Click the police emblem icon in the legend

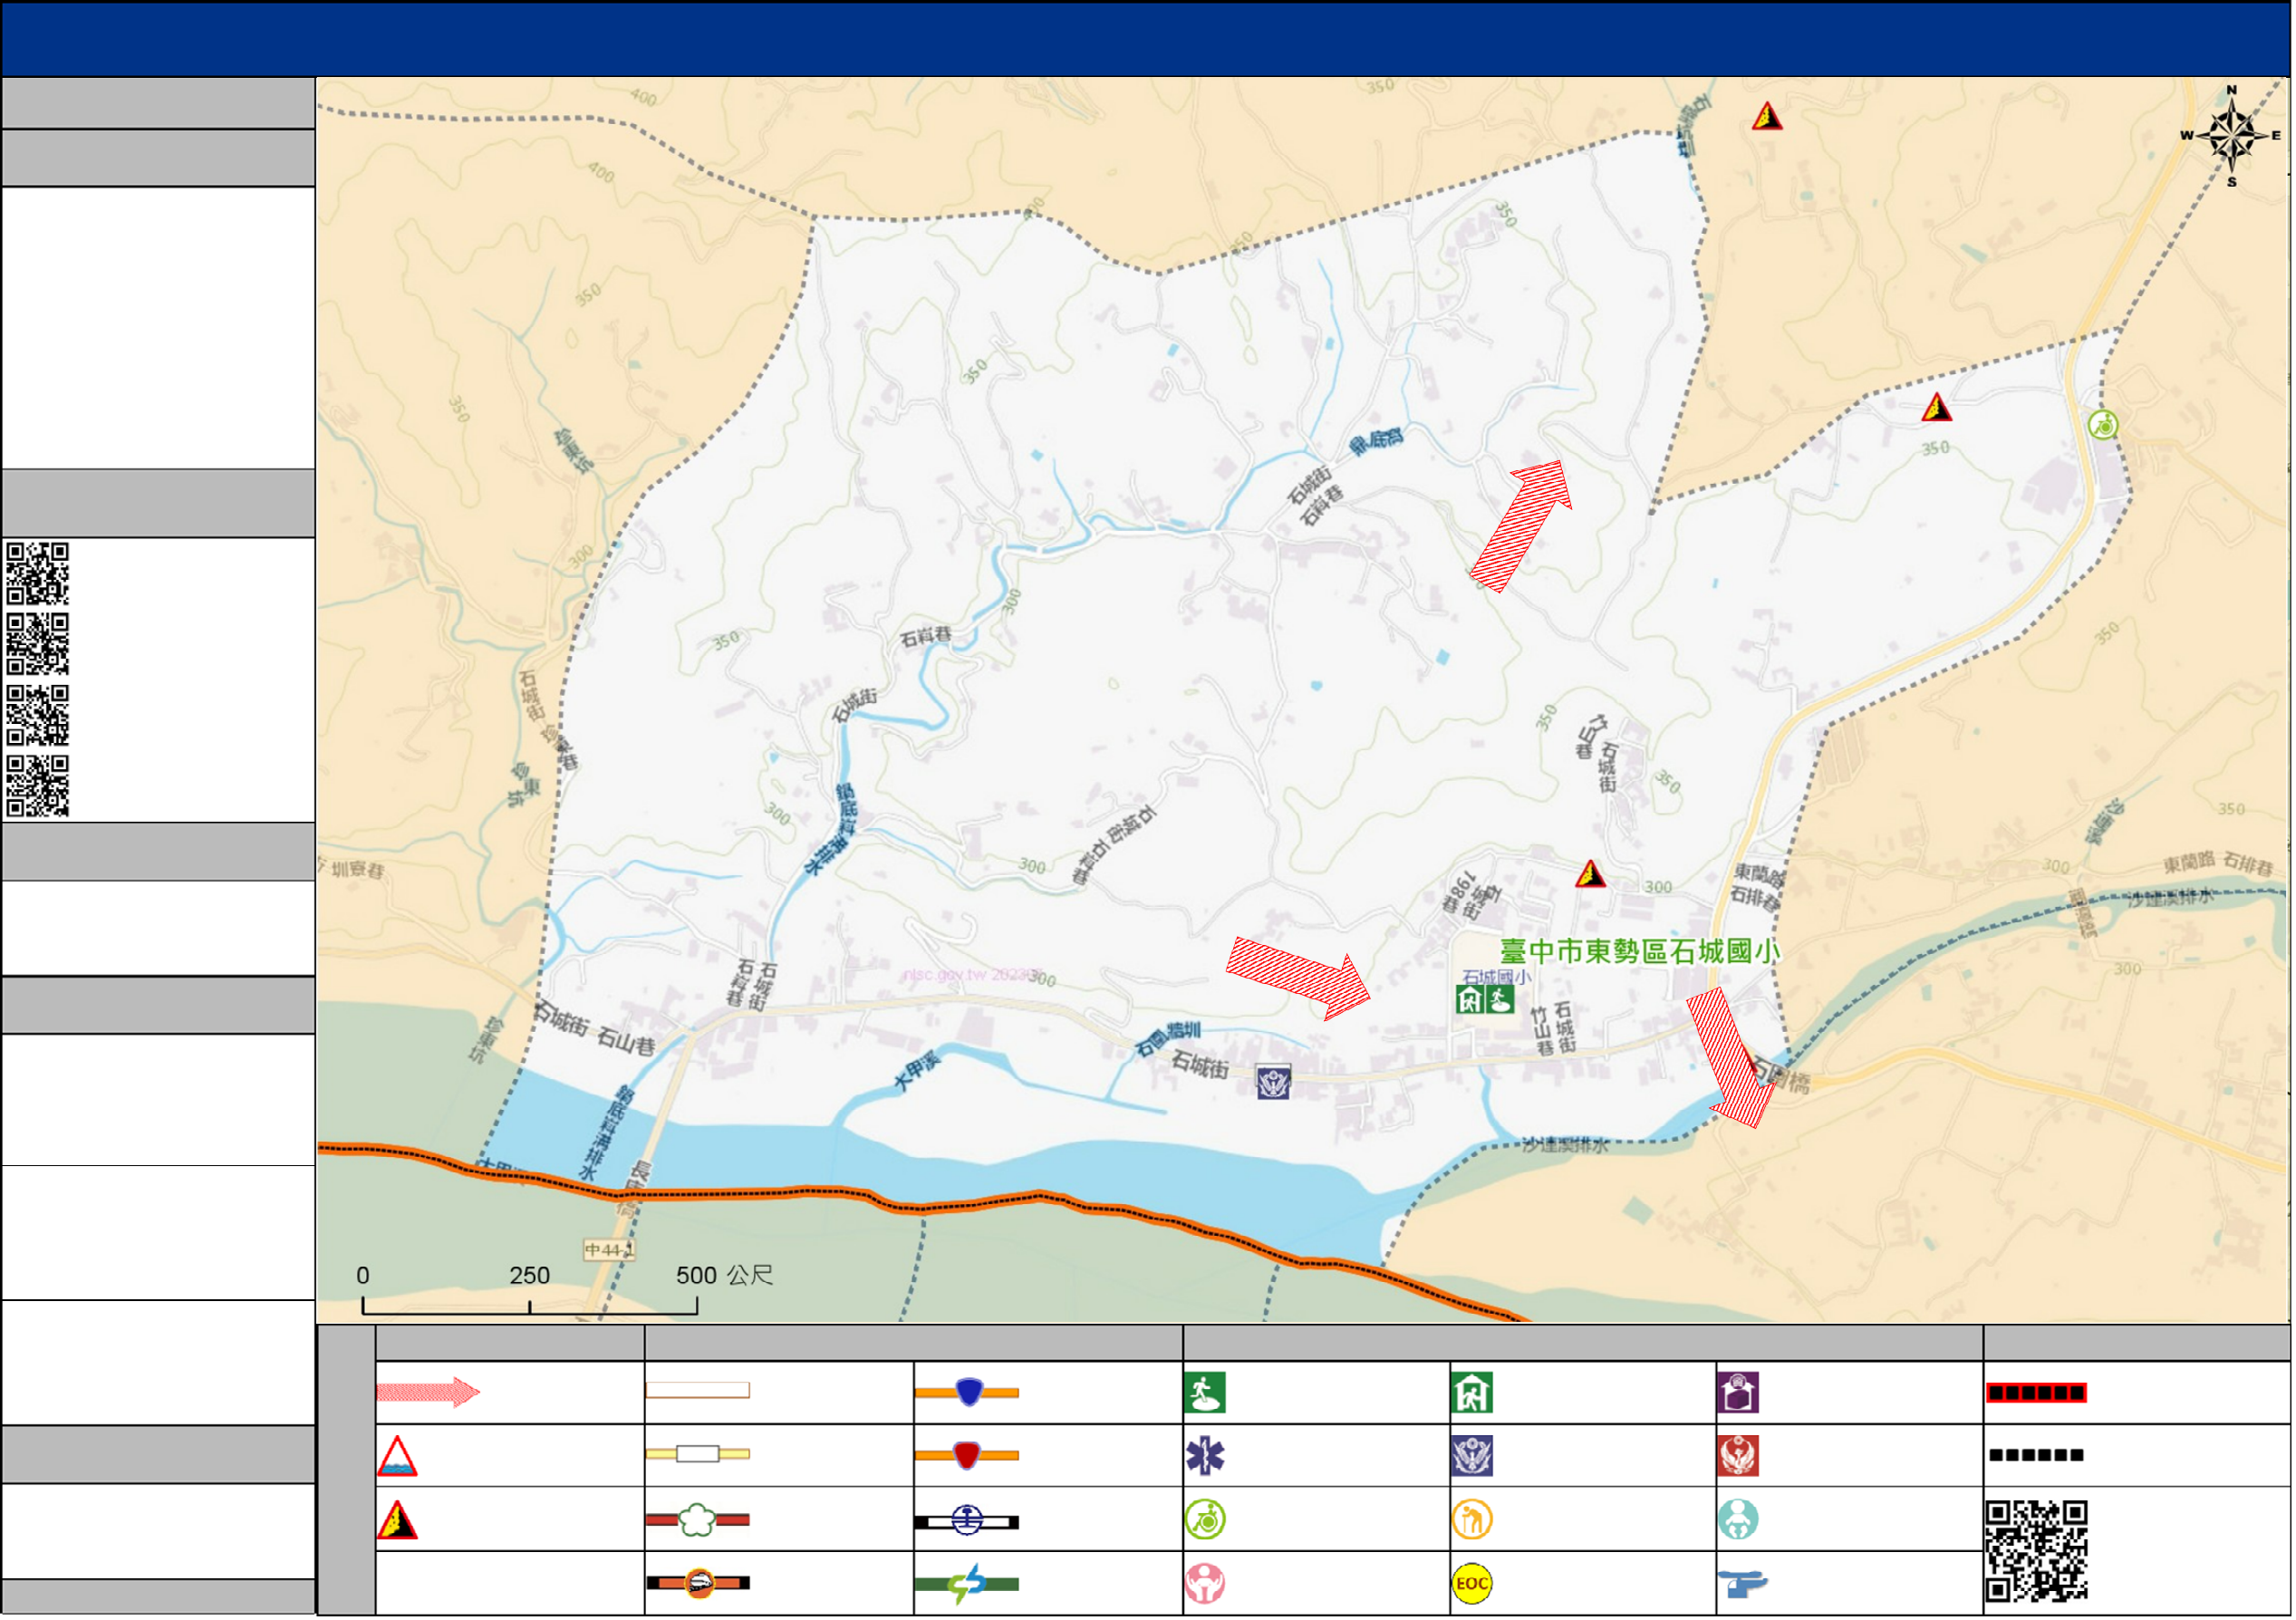(x=1473, y=1457)
